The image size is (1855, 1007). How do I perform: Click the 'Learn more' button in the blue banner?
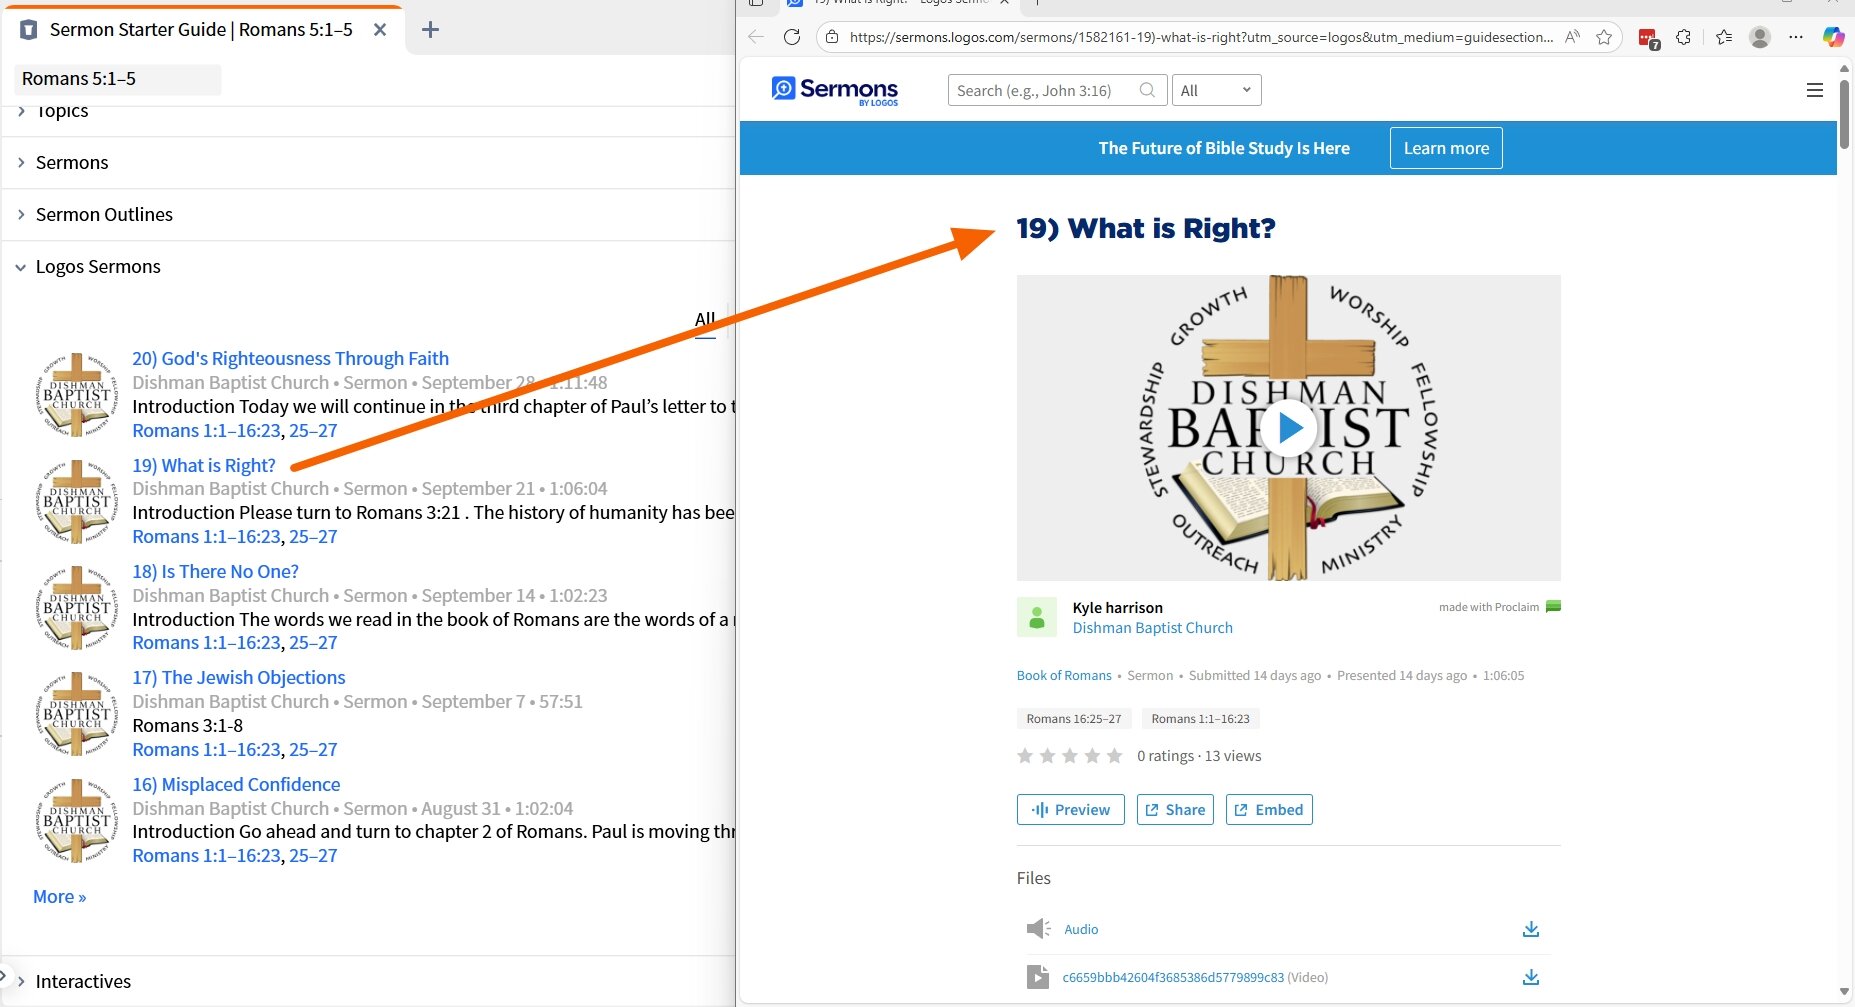(1445, 148)
